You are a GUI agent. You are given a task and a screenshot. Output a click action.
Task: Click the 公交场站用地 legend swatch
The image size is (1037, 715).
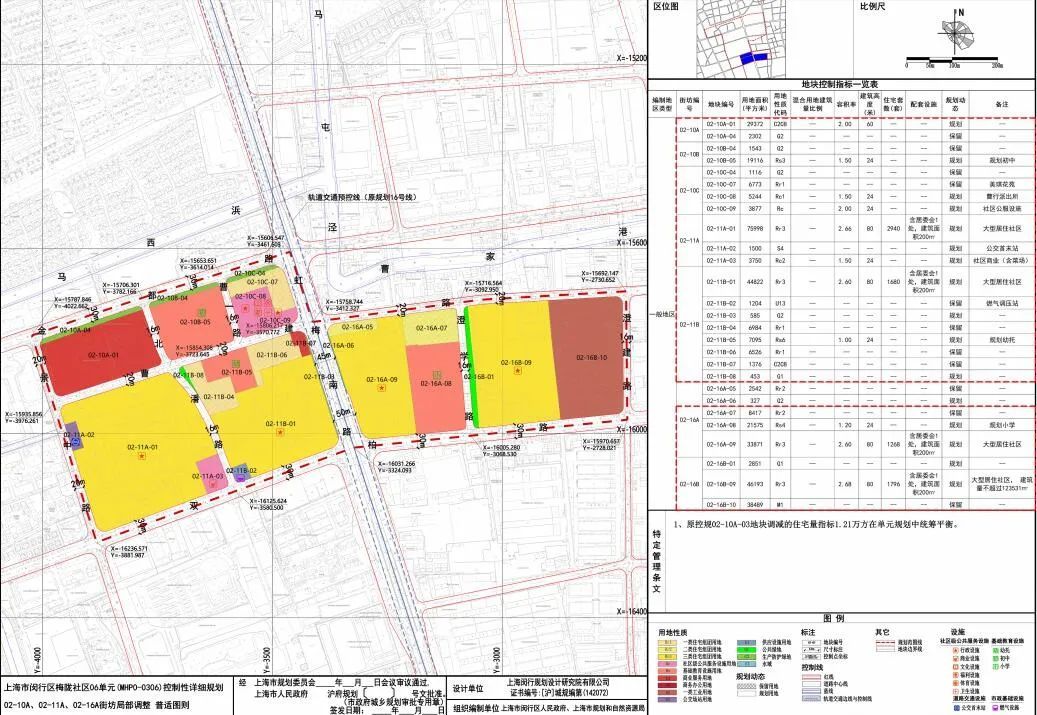click(667, 700)
